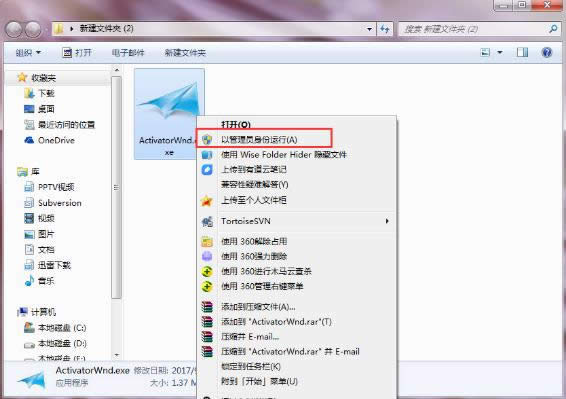Open the 组织 (Organize) dropdown menu
The height and width of the screenshot is (399, 566).
pos(28,53)
